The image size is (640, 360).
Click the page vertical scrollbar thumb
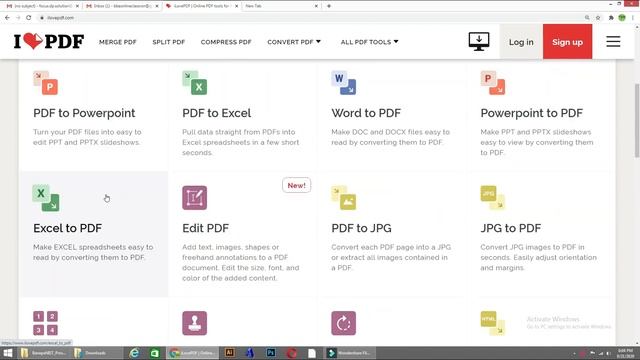point(636,120)
